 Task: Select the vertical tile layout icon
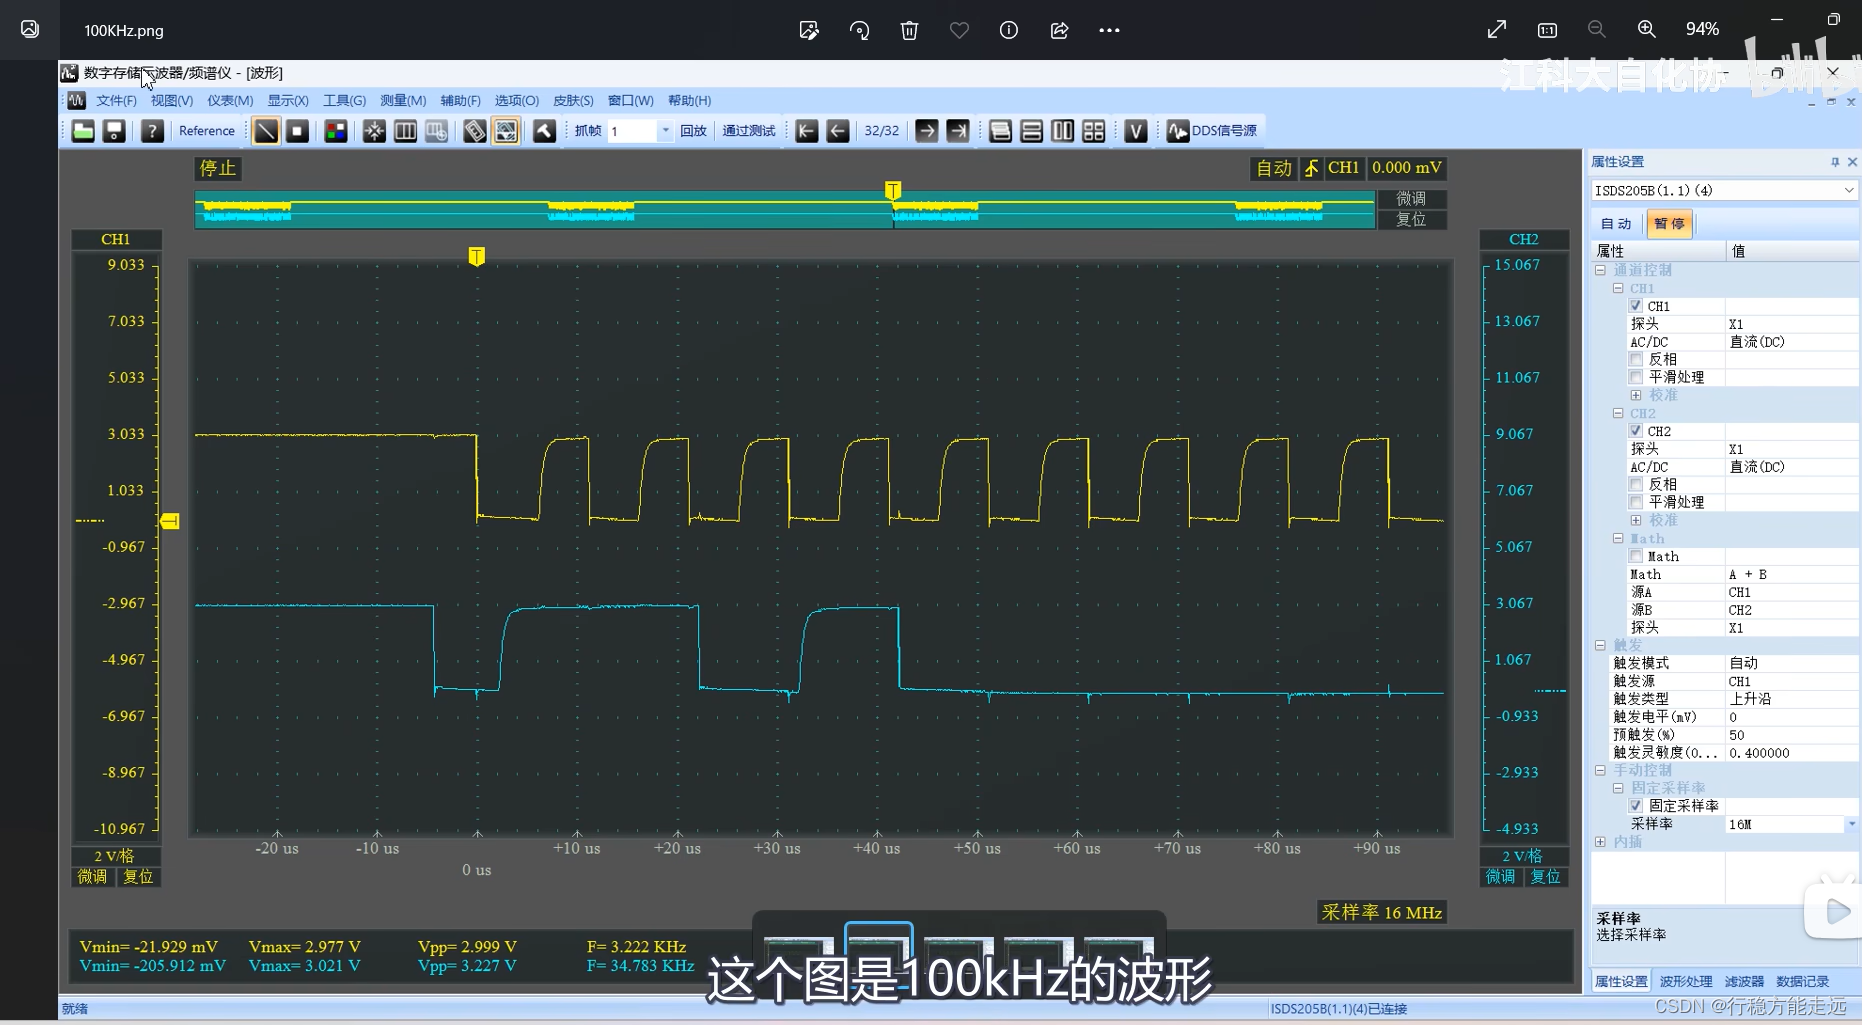[x=1062, y=131]
